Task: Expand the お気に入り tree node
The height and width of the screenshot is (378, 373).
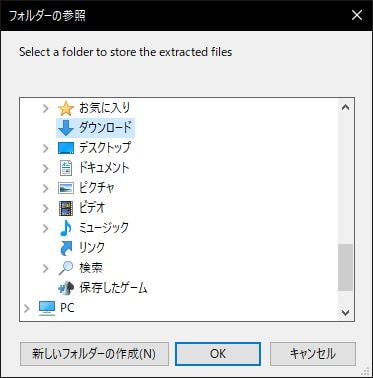Action: point(46,108)
